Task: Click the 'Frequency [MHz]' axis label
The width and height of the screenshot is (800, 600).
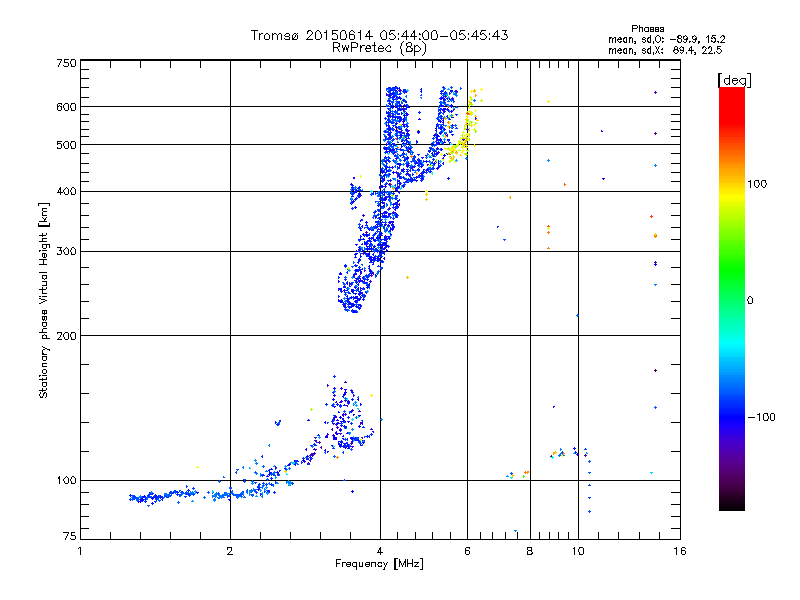Action: 379,564
